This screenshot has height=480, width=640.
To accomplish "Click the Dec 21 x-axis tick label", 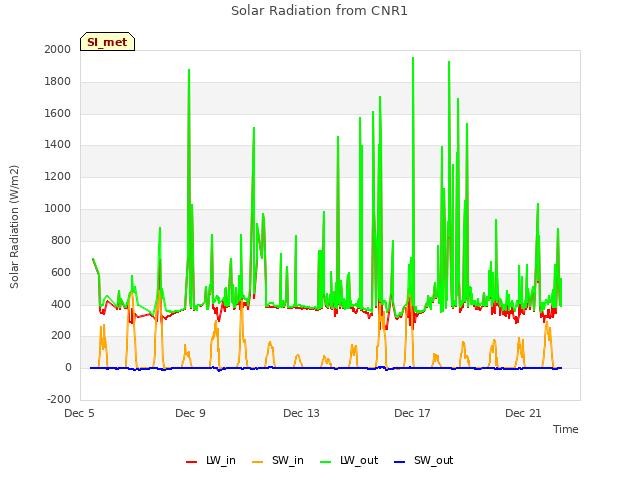I will click(x=523, y=413).
